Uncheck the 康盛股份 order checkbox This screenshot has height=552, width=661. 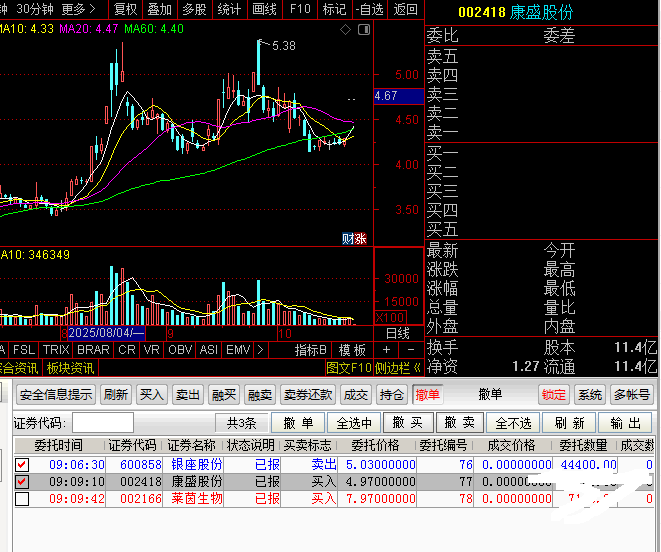[x=22, y=482]
